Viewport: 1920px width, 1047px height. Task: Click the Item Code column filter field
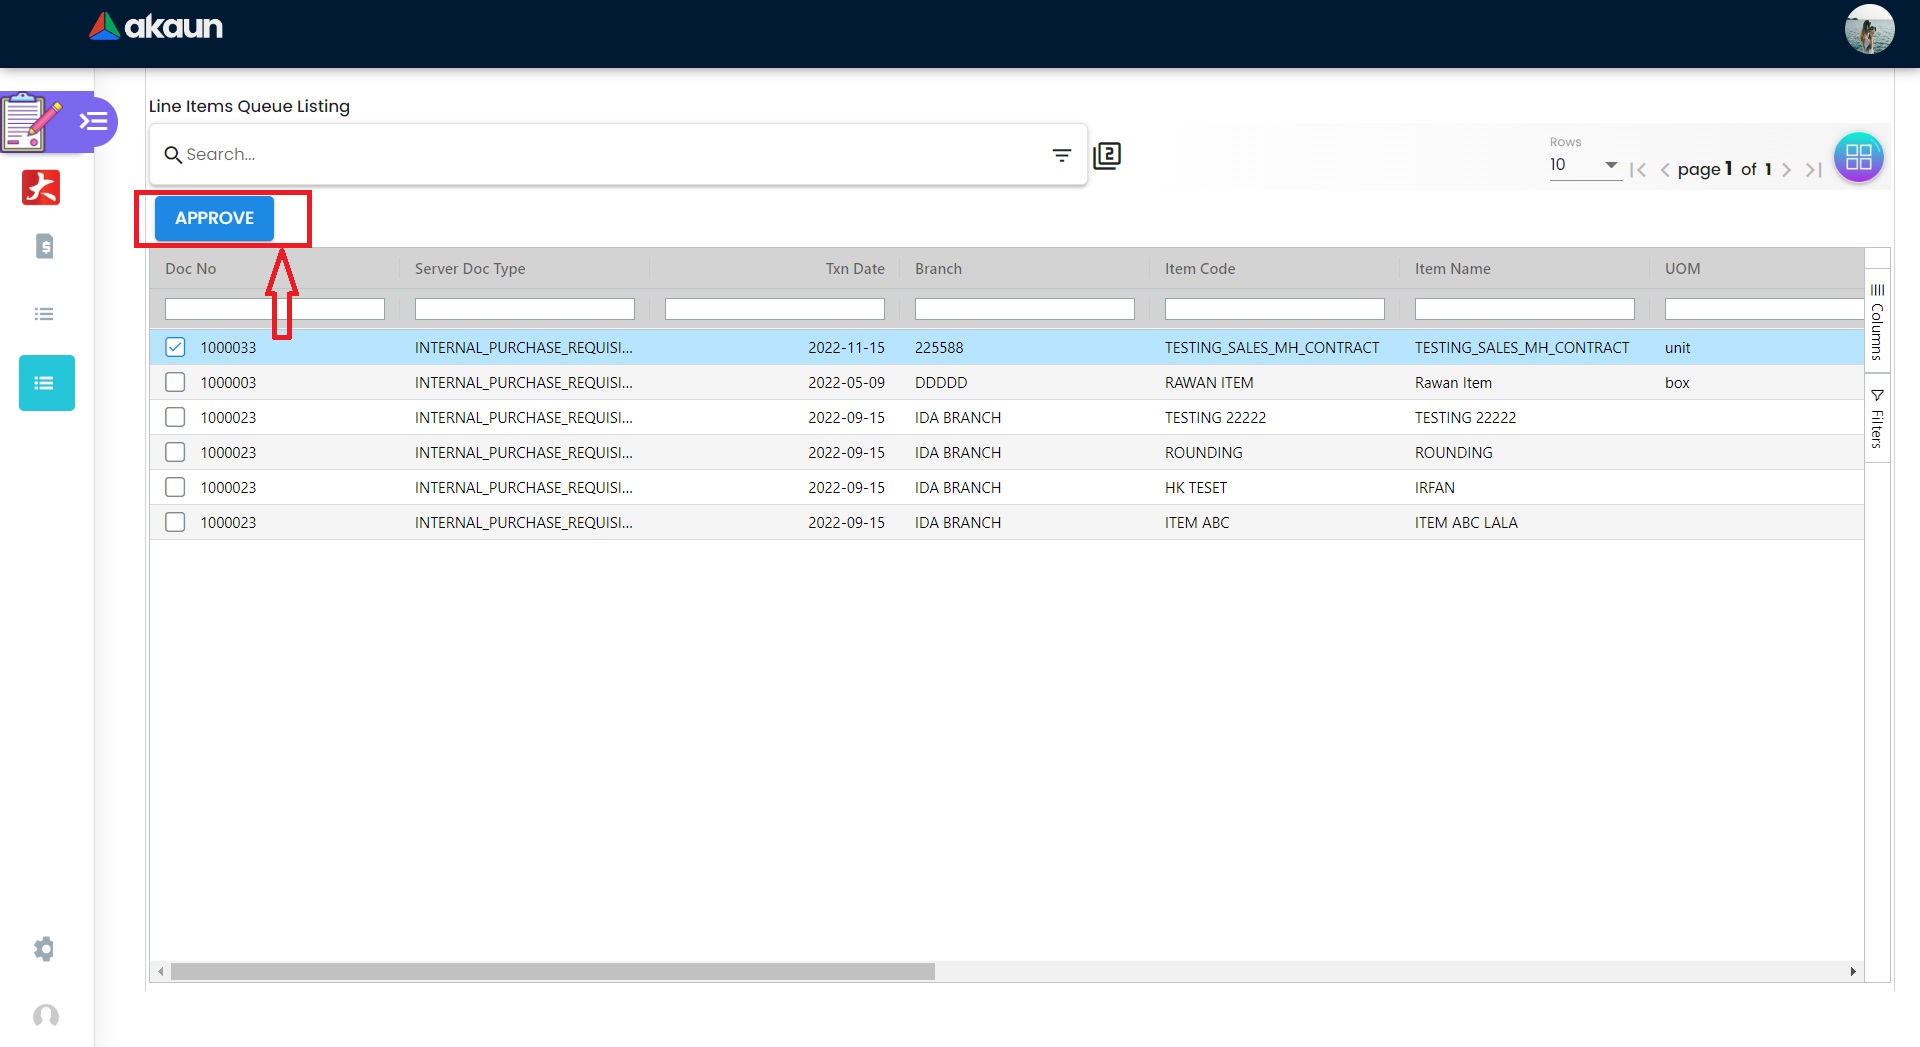pyautogui.click(x=1274, y=309)
